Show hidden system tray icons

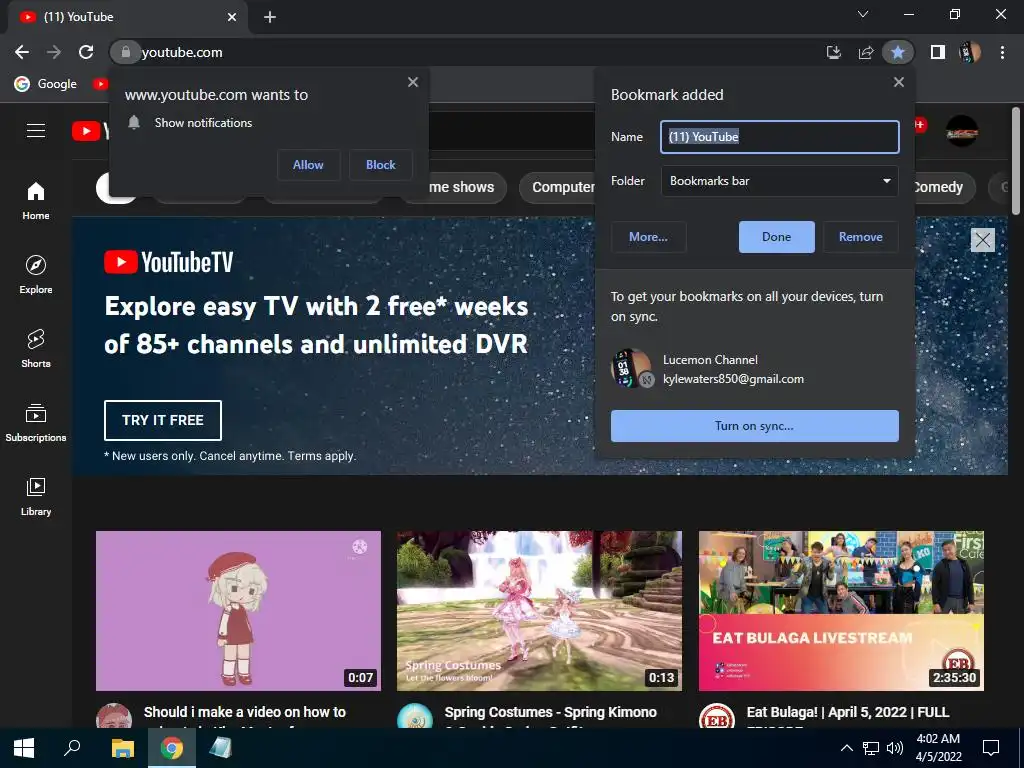[846, 748]
